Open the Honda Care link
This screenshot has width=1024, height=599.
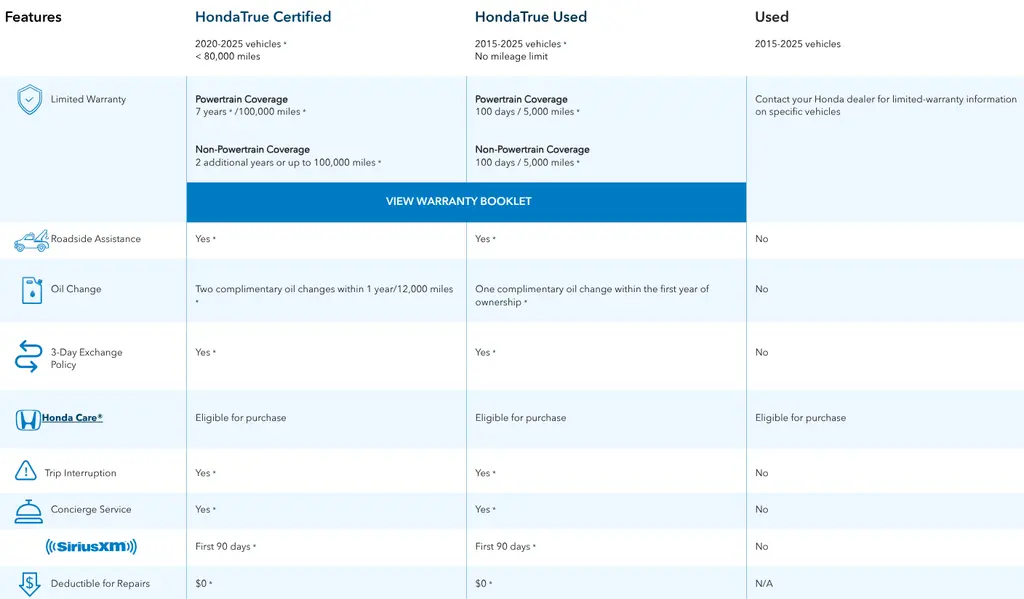coord(72,417)
